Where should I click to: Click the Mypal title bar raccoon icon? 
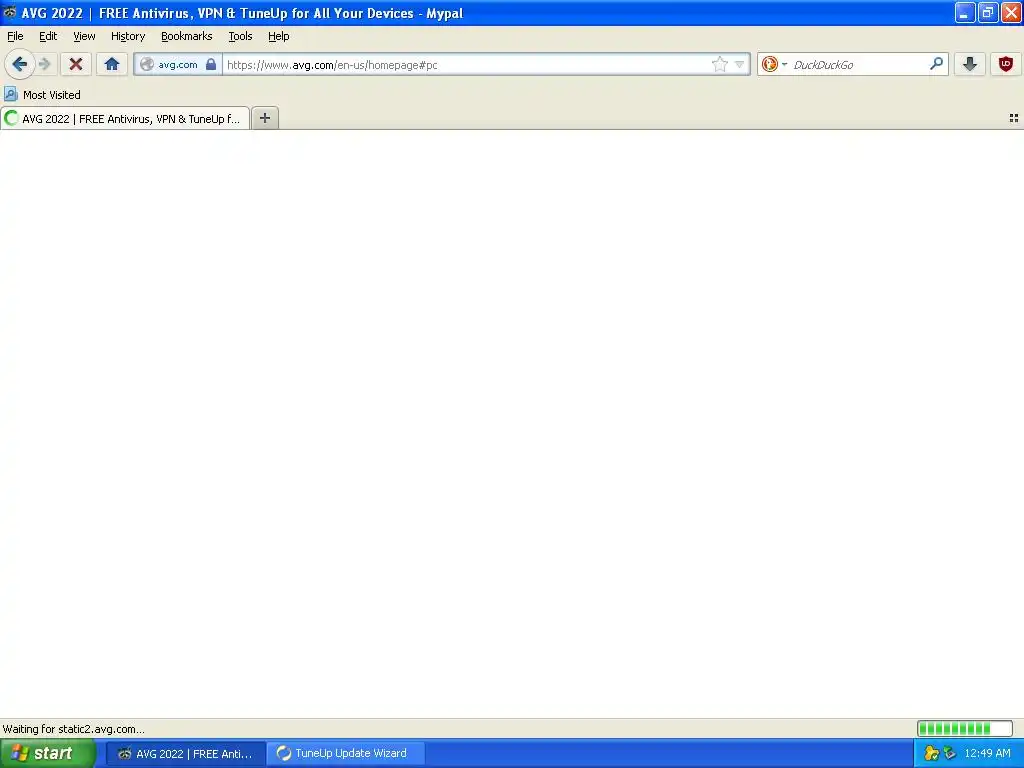[10, 12]
